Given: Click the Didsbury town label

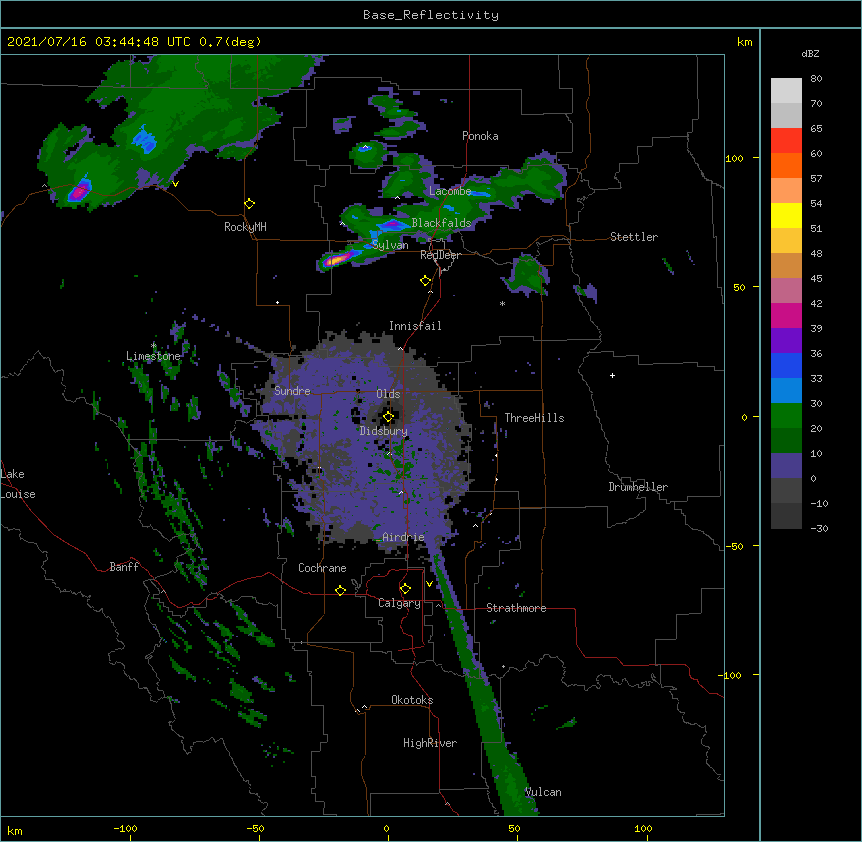Looking at the screenshot, I should tap(384, 431).
